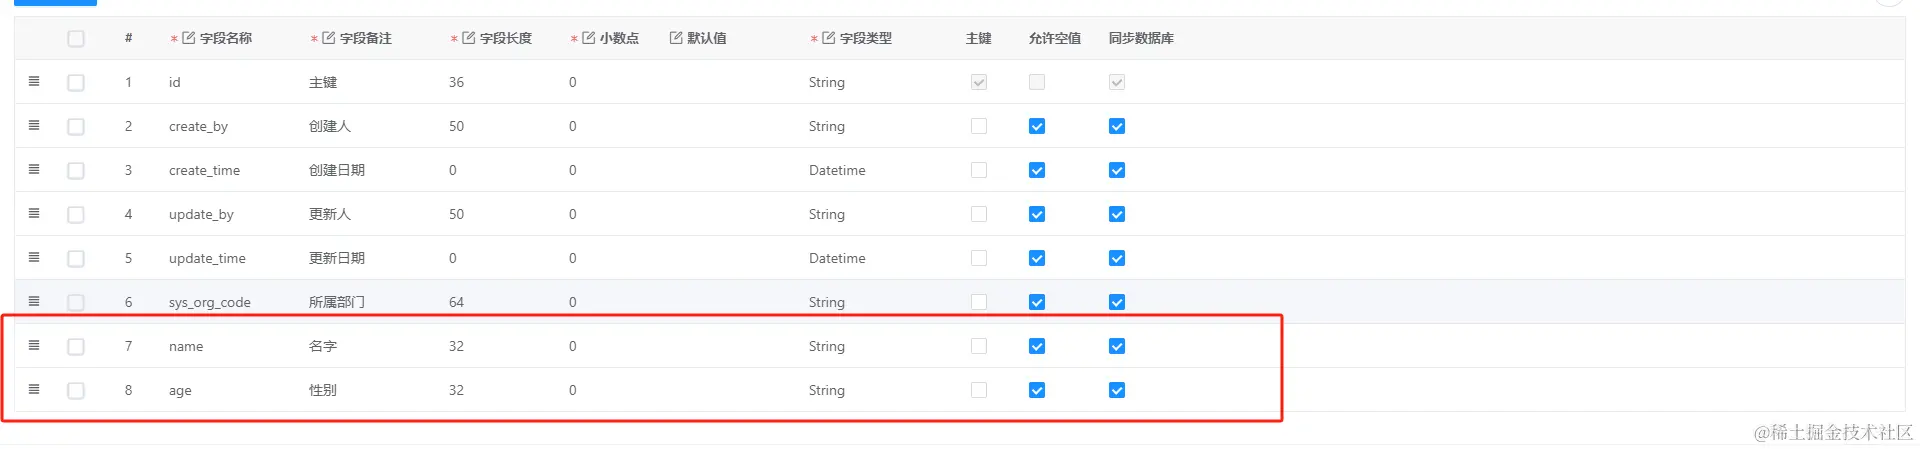
Task: Click drag handle icon for name row
Action: pyautogui.click(x=34, y=345)
